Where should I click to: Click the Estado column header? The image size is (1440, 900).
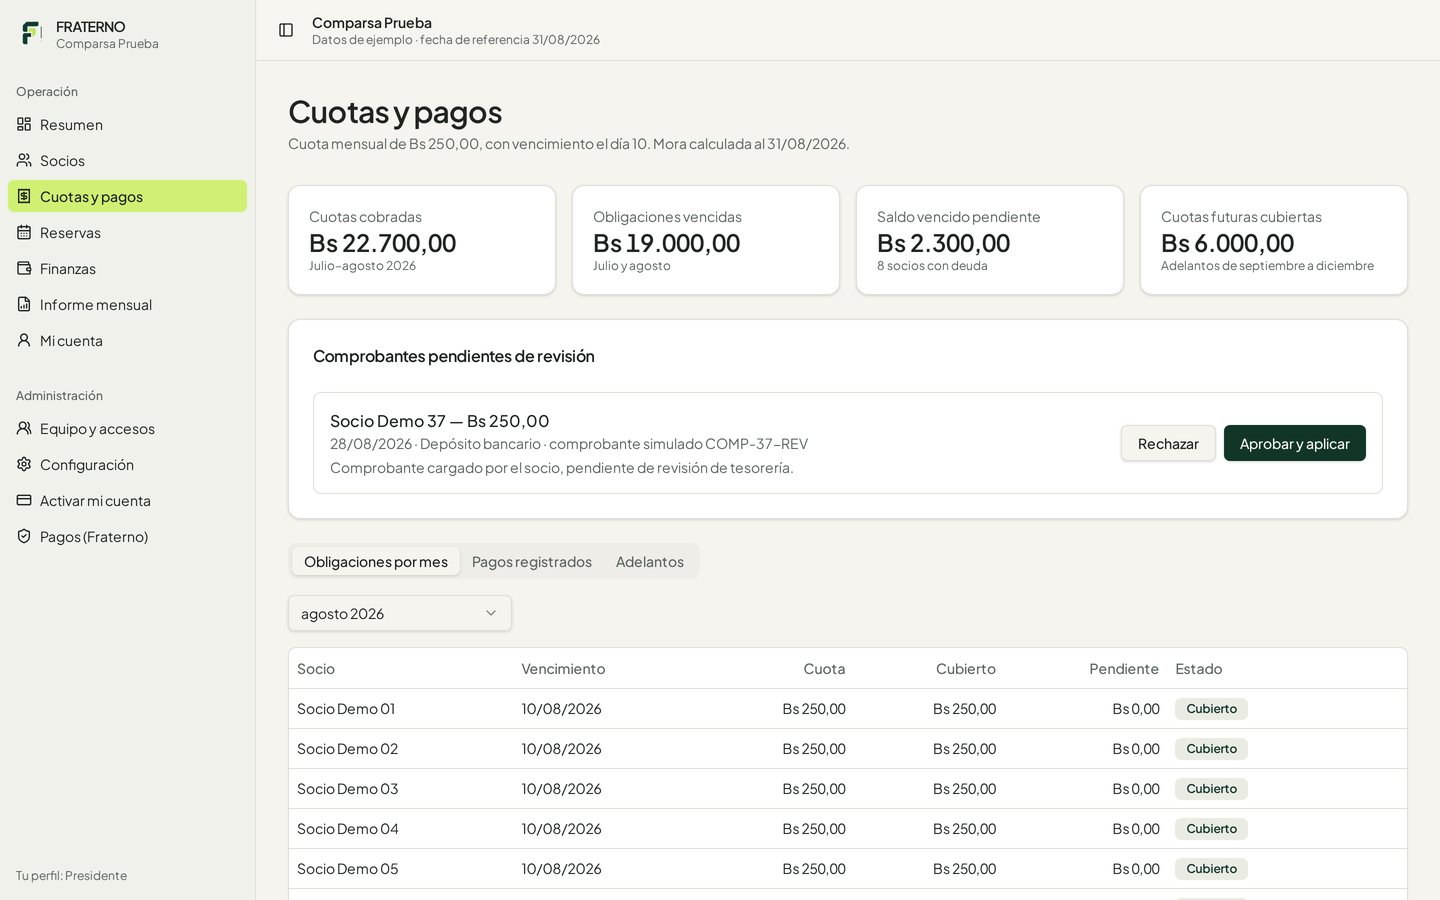click(1199, 668)
